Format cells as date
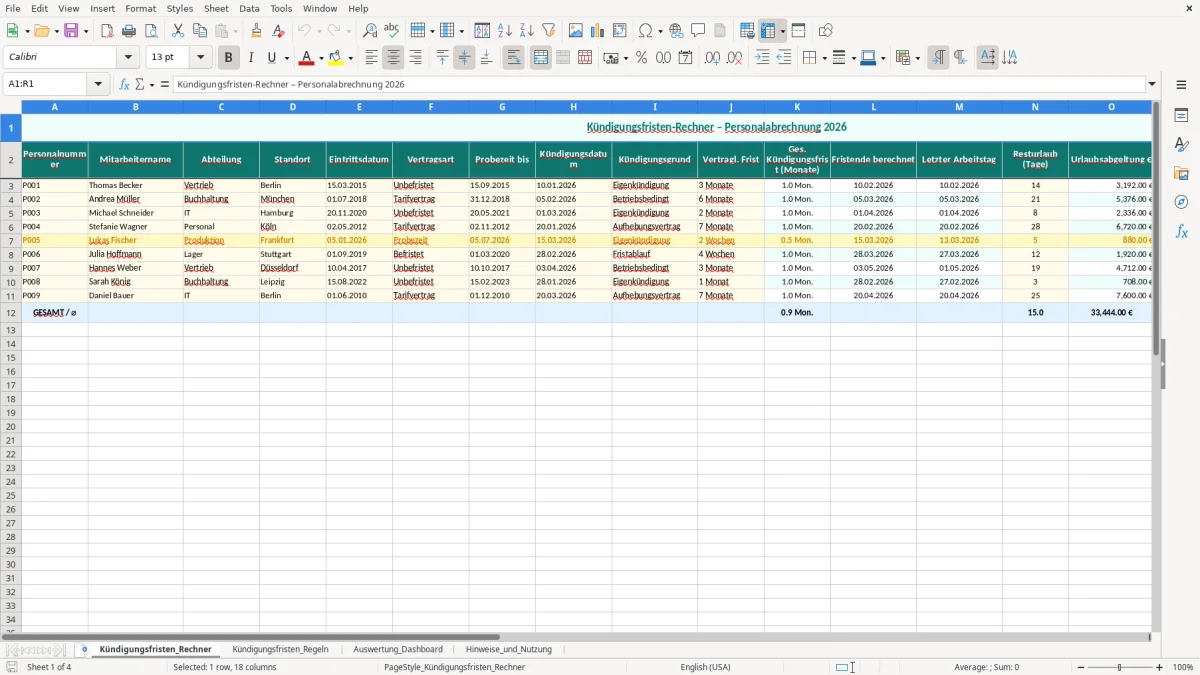The width and height of the screenshot is (1200, 675). coord(685,58)
